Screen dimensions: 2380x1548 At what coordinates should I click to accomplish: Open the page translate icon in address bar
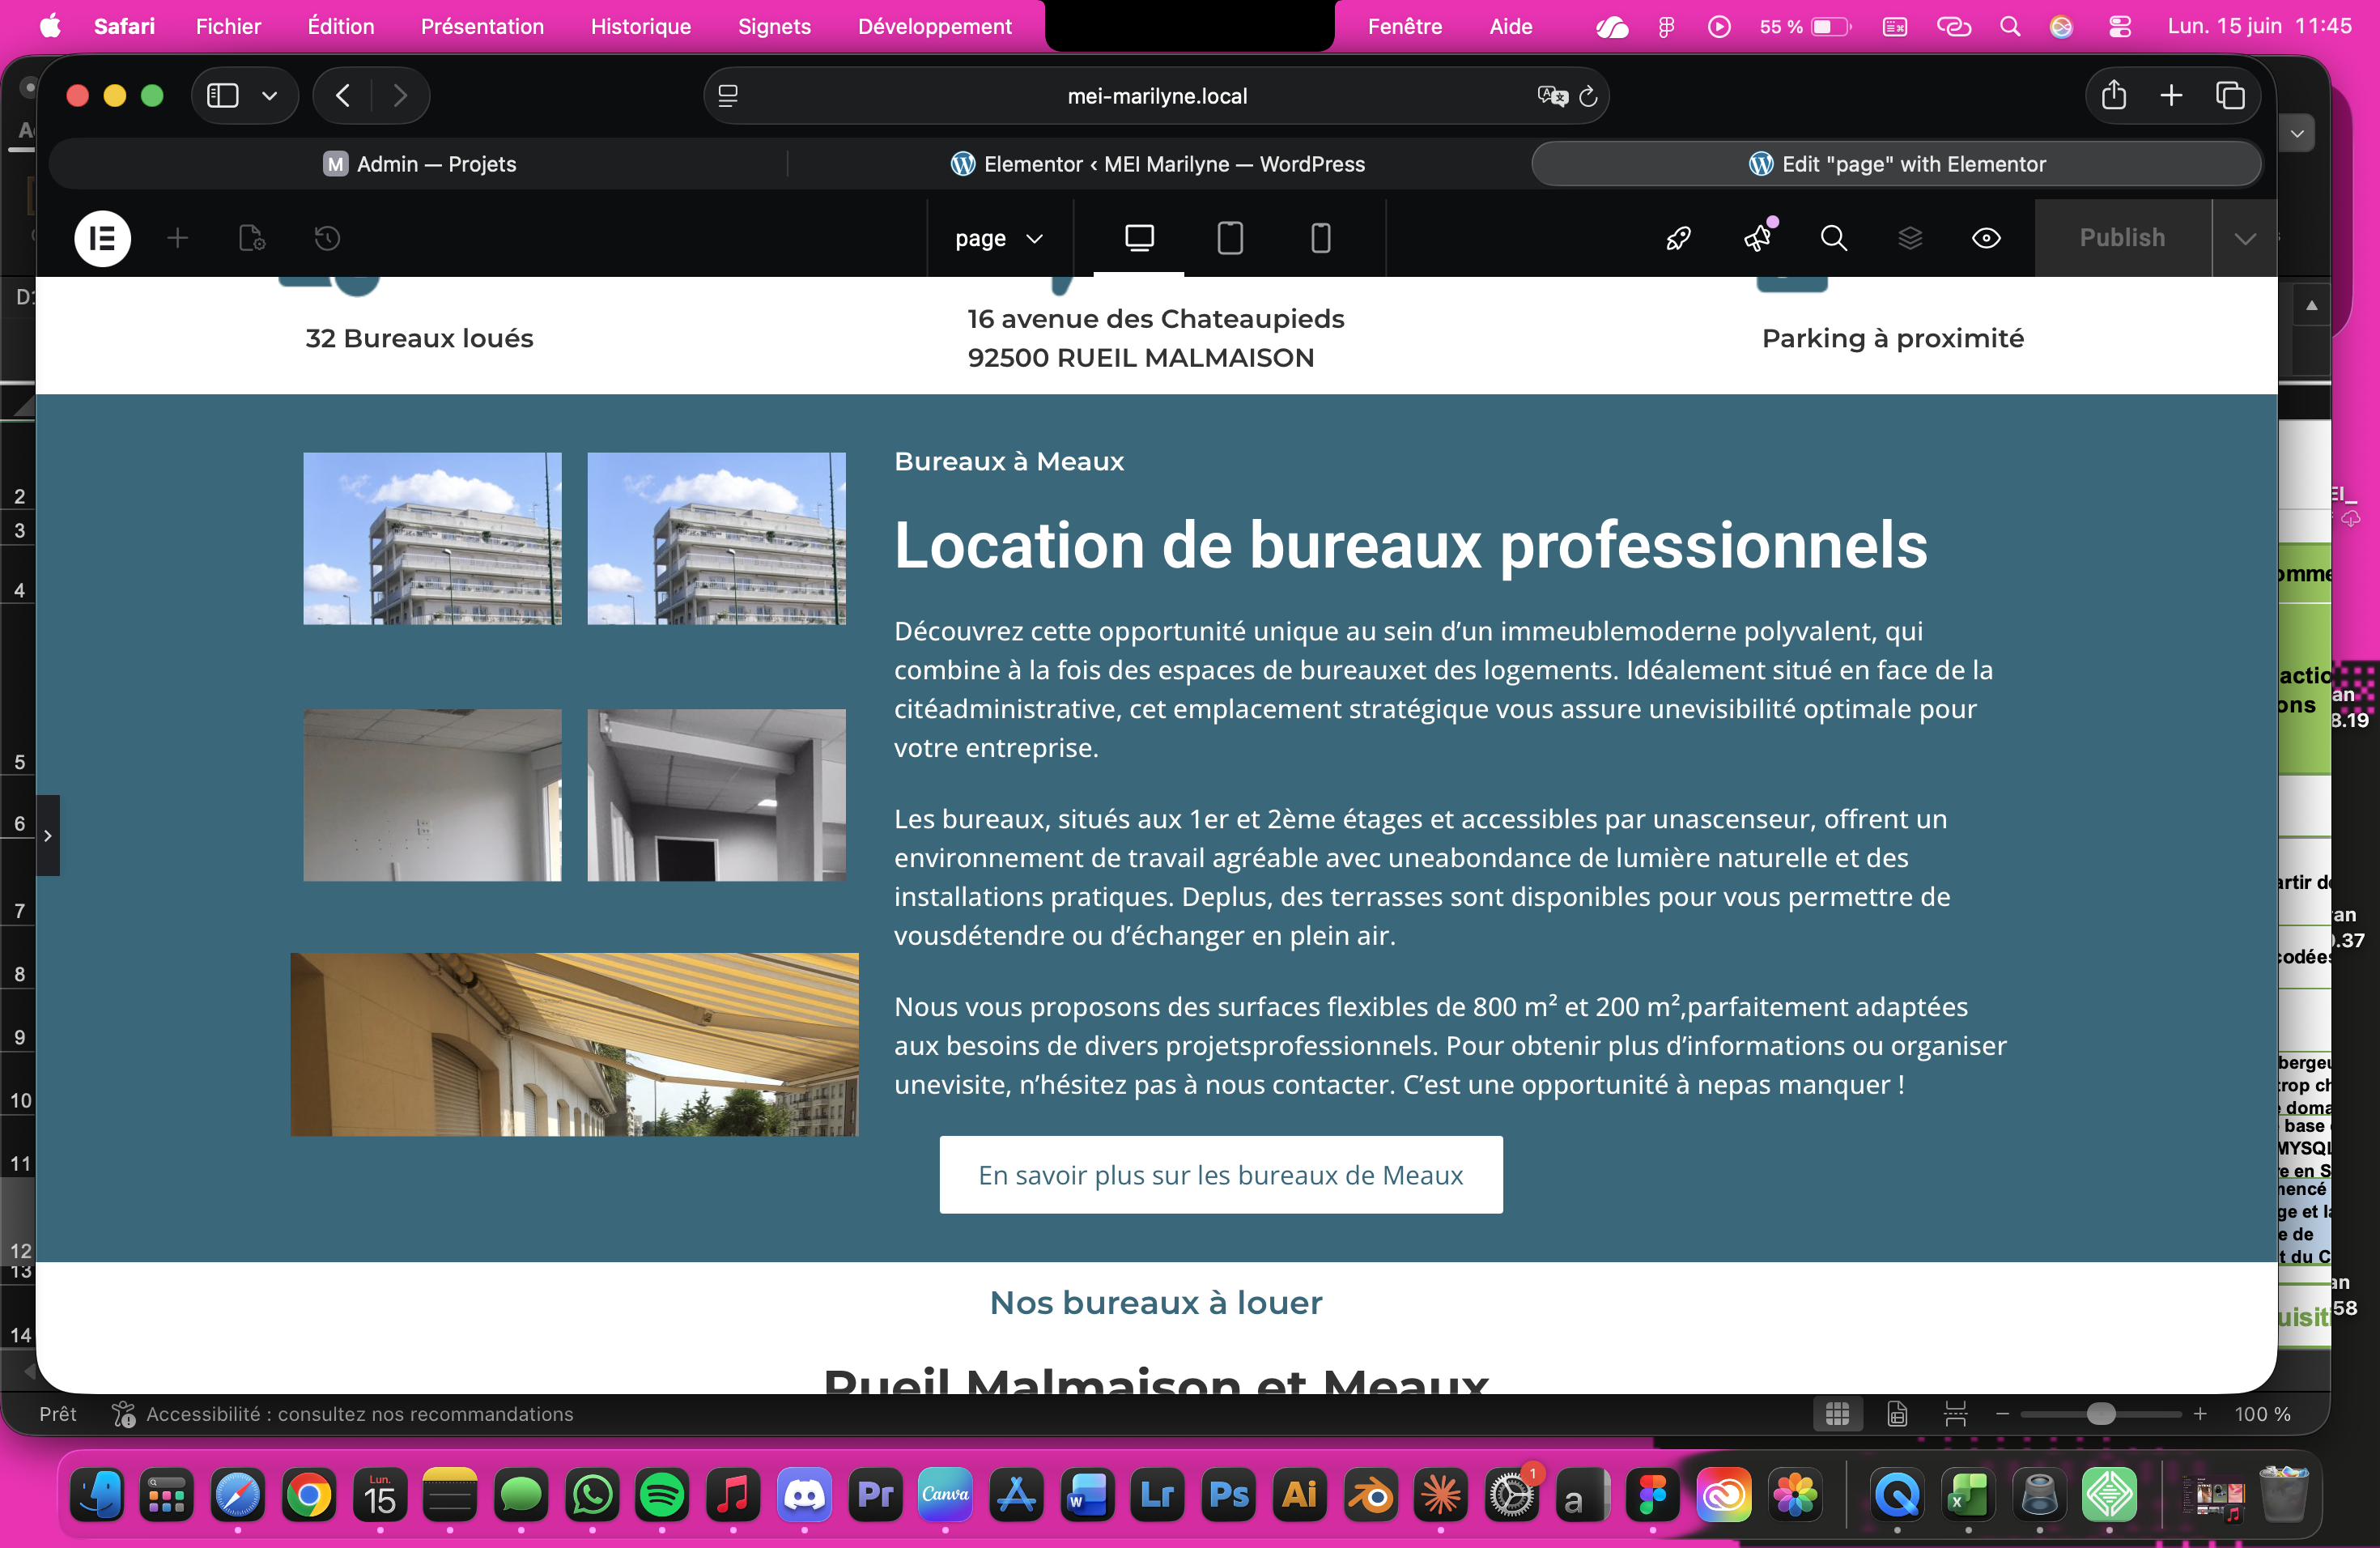click(x=1552, y=96)
